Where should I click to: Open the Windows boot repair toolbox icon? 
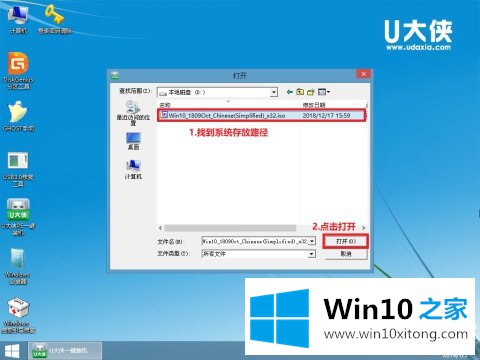pos(18,315)
